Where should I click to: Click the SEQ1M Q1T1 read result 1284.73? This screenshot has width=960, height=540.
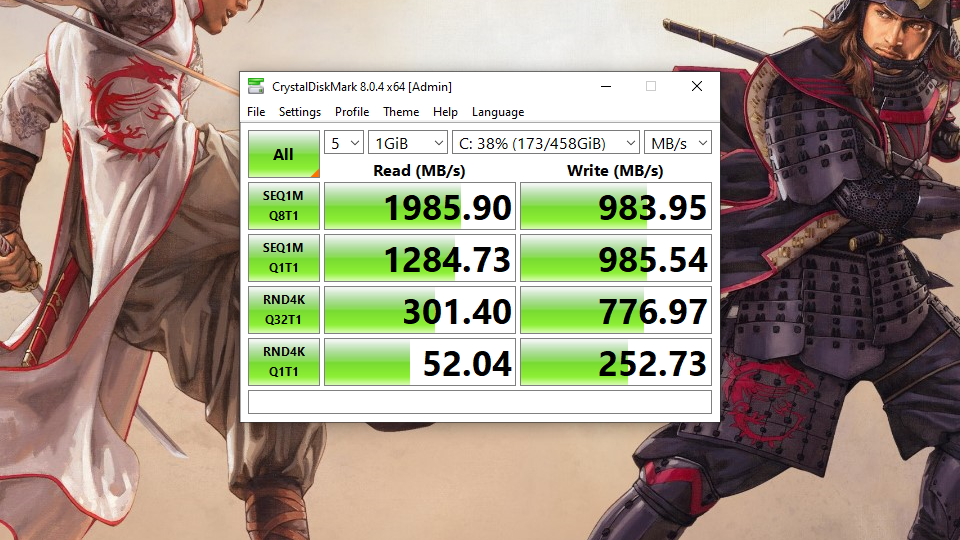tap(420, 258)
